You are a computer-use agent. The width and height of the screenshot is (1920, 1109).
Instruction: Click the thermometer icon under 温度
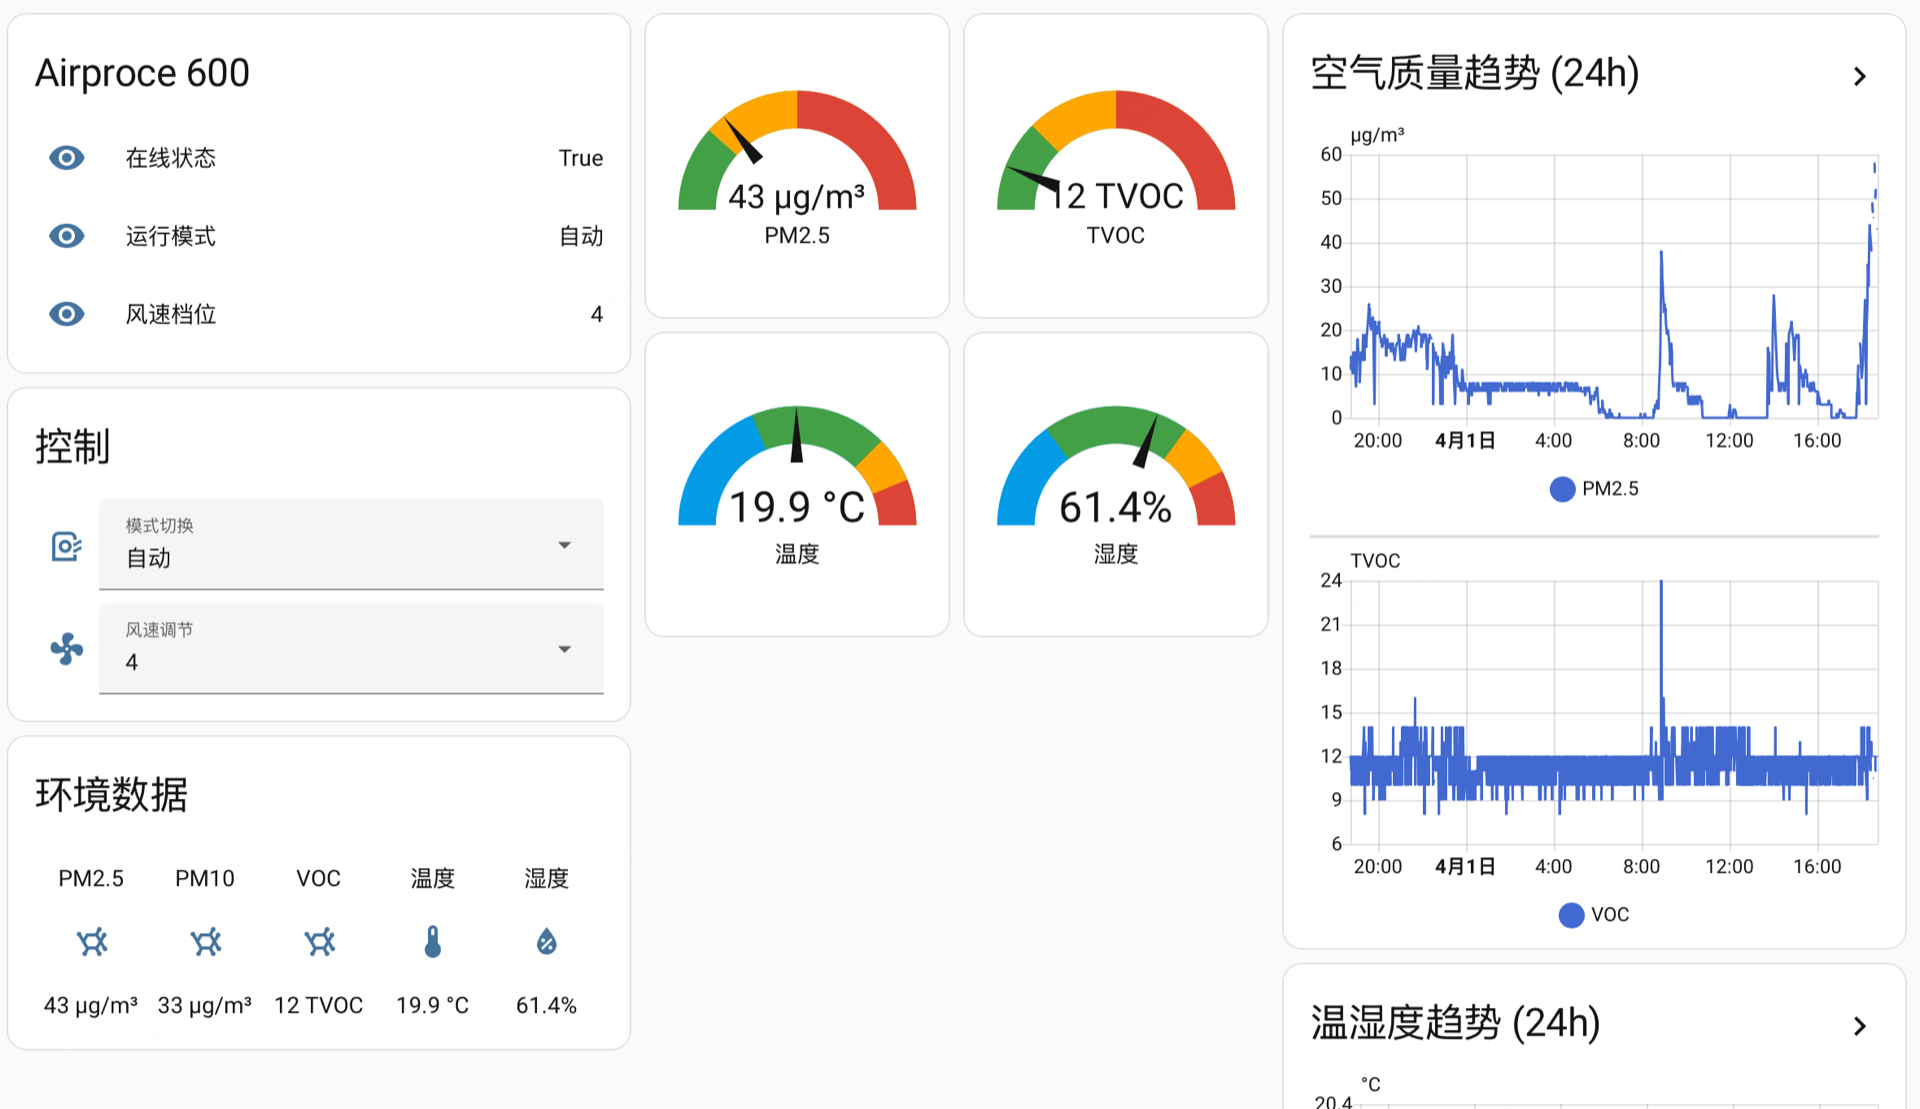[432, 941]
